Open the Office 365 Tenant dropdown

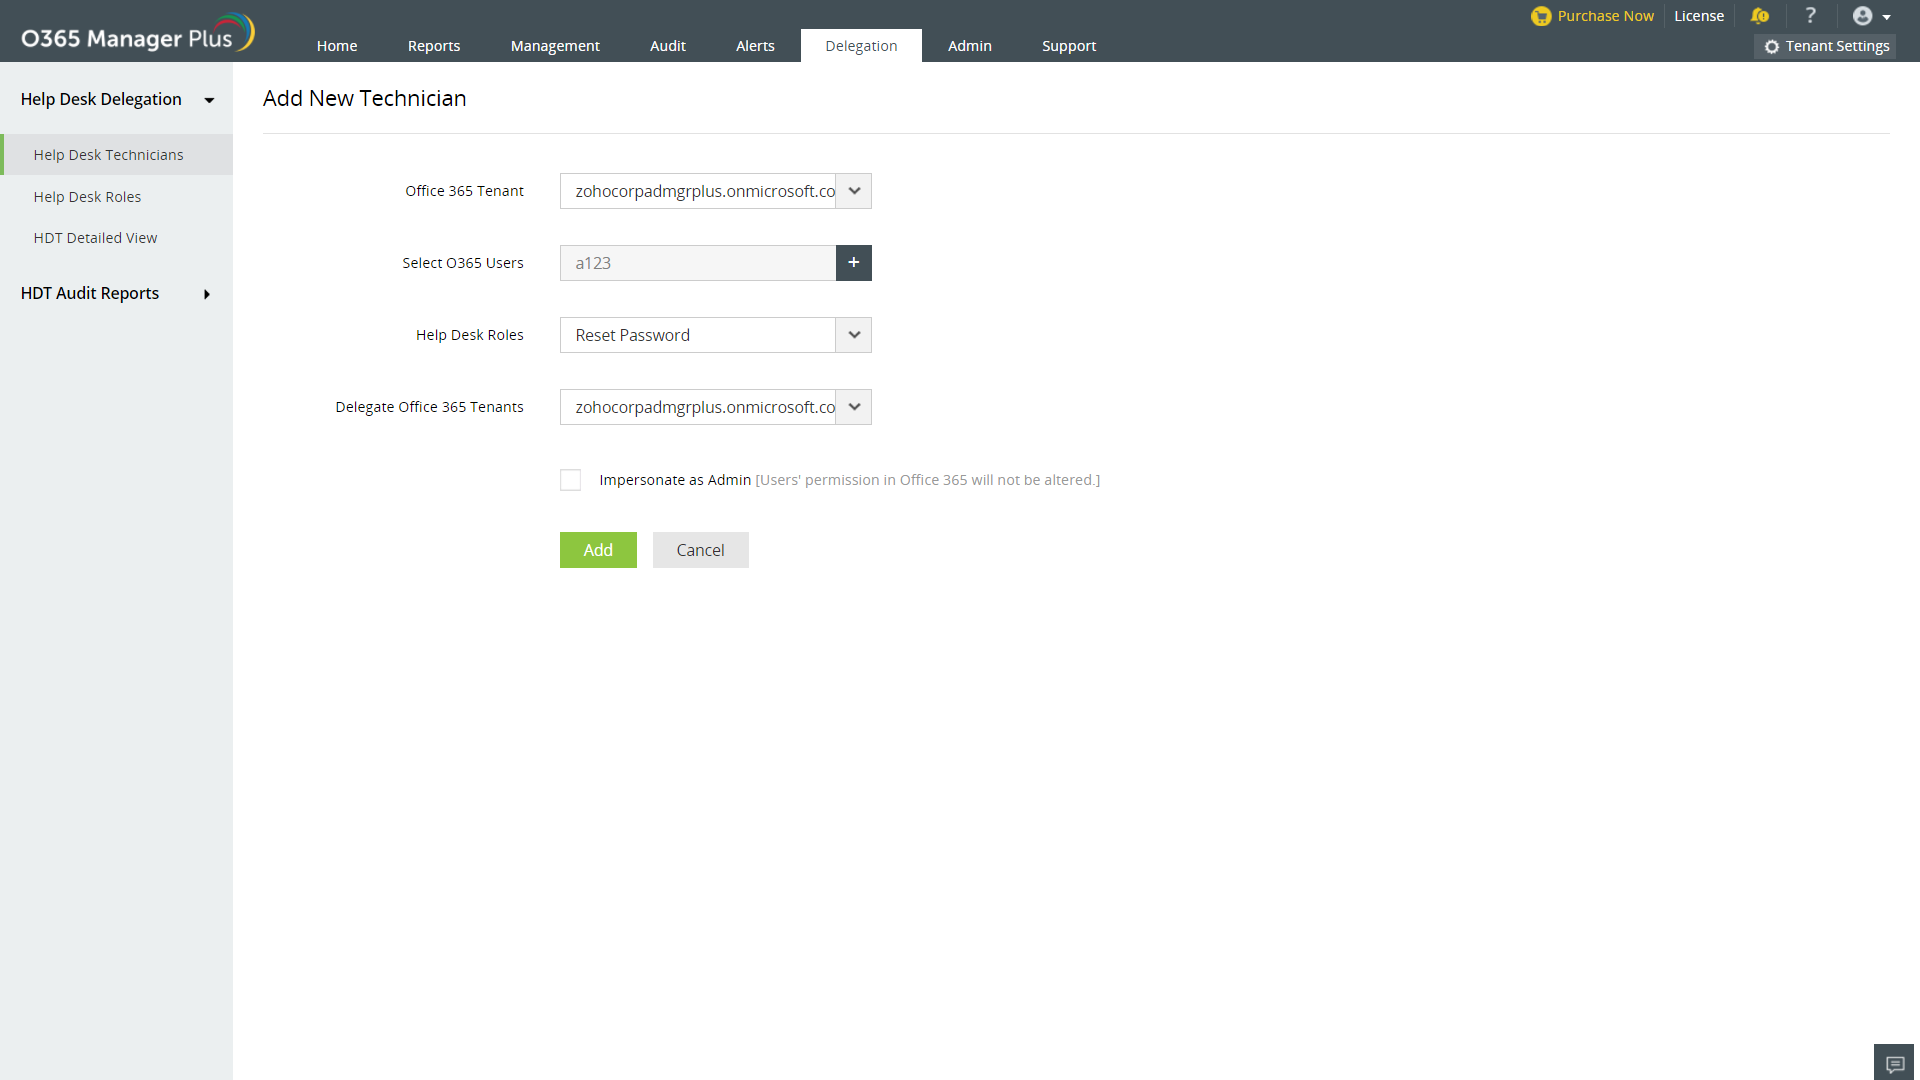[853, 191]
